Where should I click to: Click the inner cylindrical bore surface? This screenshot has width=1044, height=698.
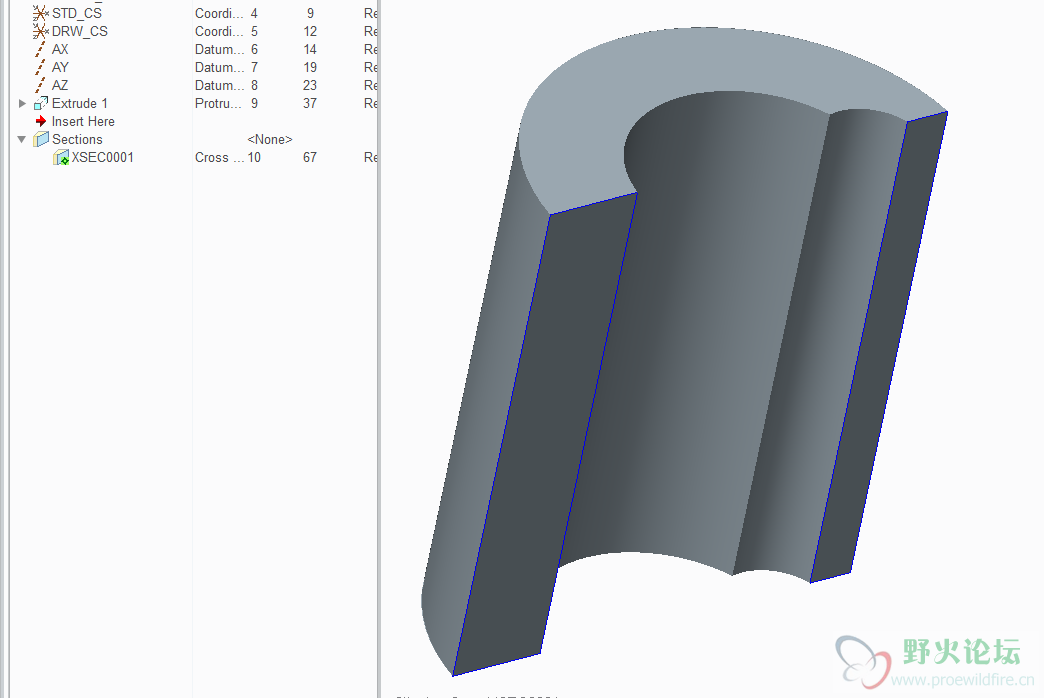click(x=692, y=333)
